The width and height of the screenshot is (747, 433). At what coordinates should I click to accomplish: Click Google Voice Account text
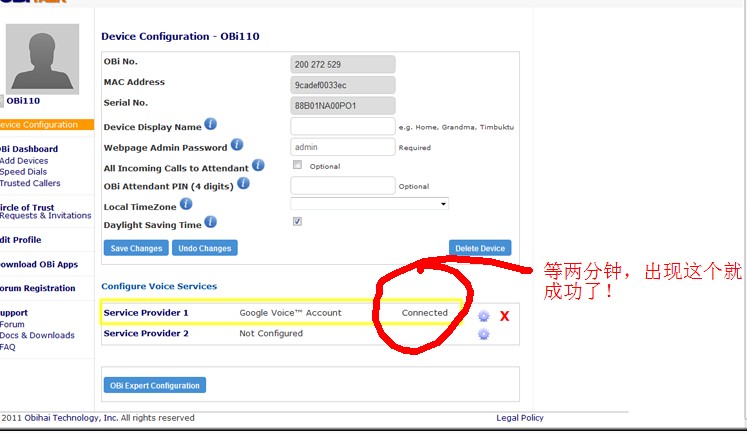[x=290, y=313]
